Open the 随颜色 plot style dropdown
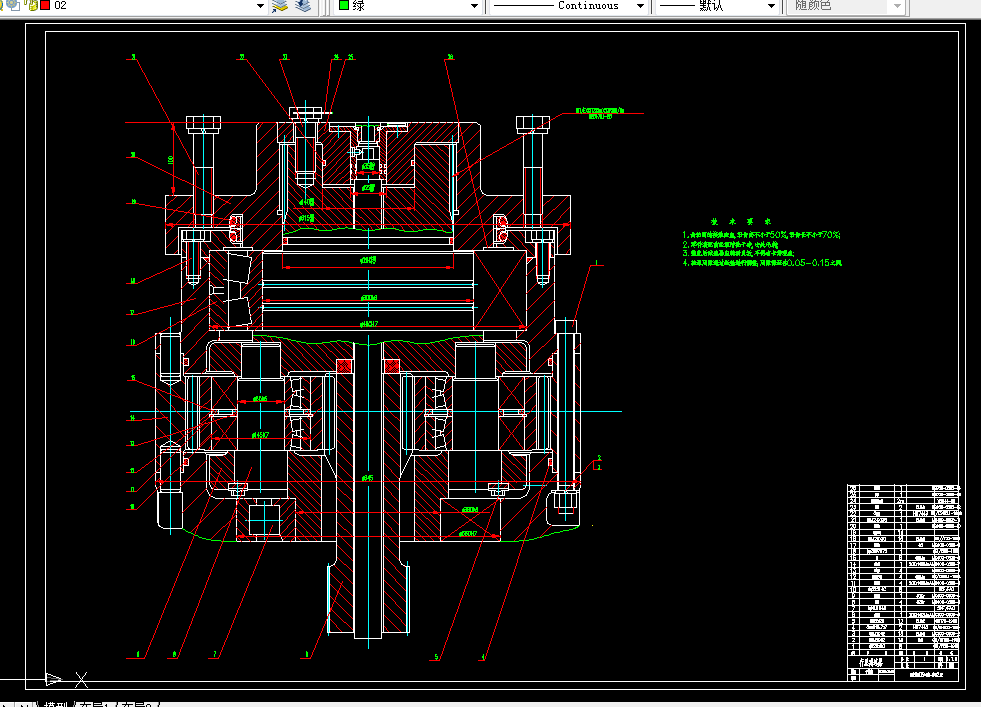 [x=896, y=6]
